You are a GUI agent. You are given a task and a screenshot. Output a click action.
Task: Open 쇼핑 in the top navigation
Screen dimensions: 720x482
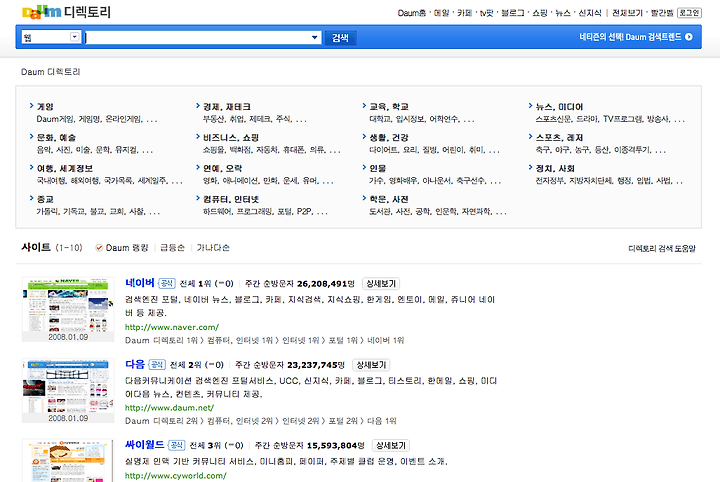point(540,13)
